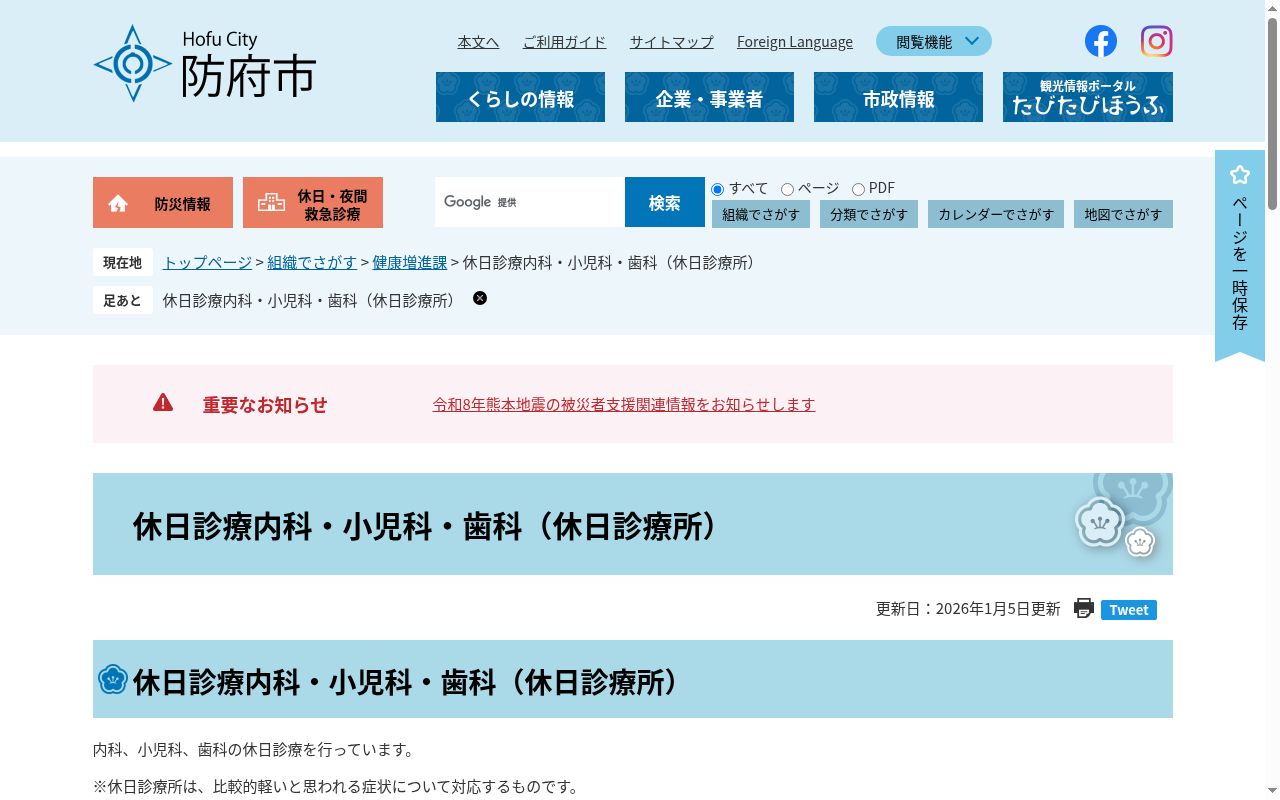This screenshot has width=1280, height=800.
Task: Click 分類でさがす button
Action: click(x=869, y=214)
